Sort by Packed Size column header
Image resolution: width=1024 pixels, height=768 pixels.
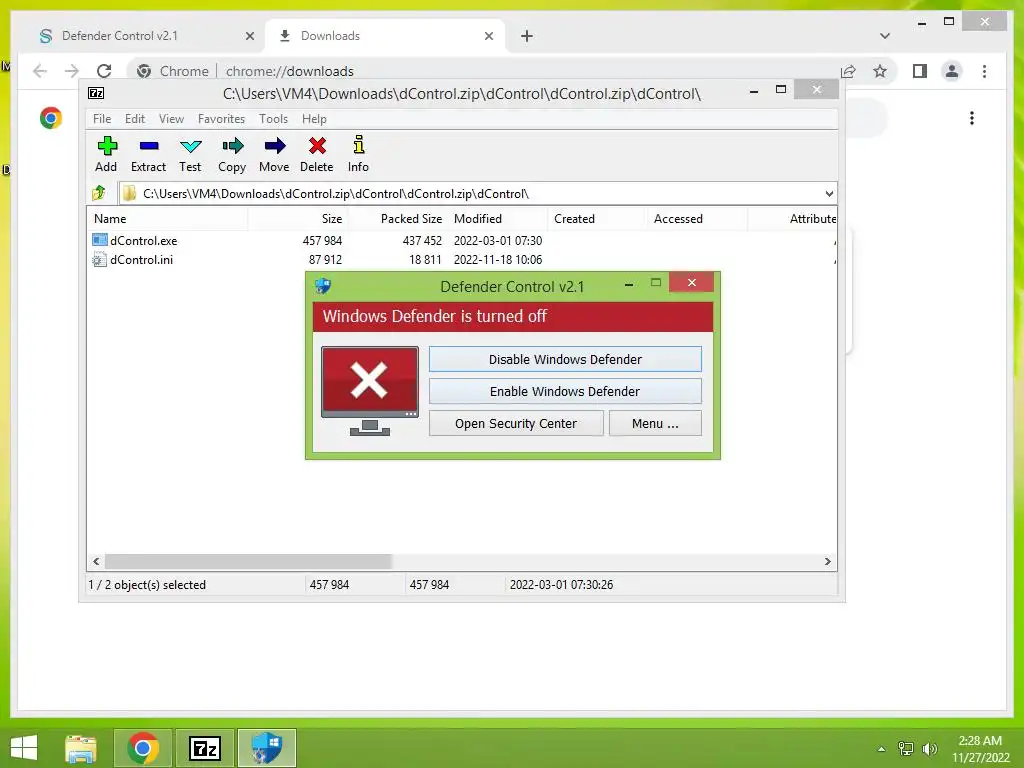click(398, 219)
